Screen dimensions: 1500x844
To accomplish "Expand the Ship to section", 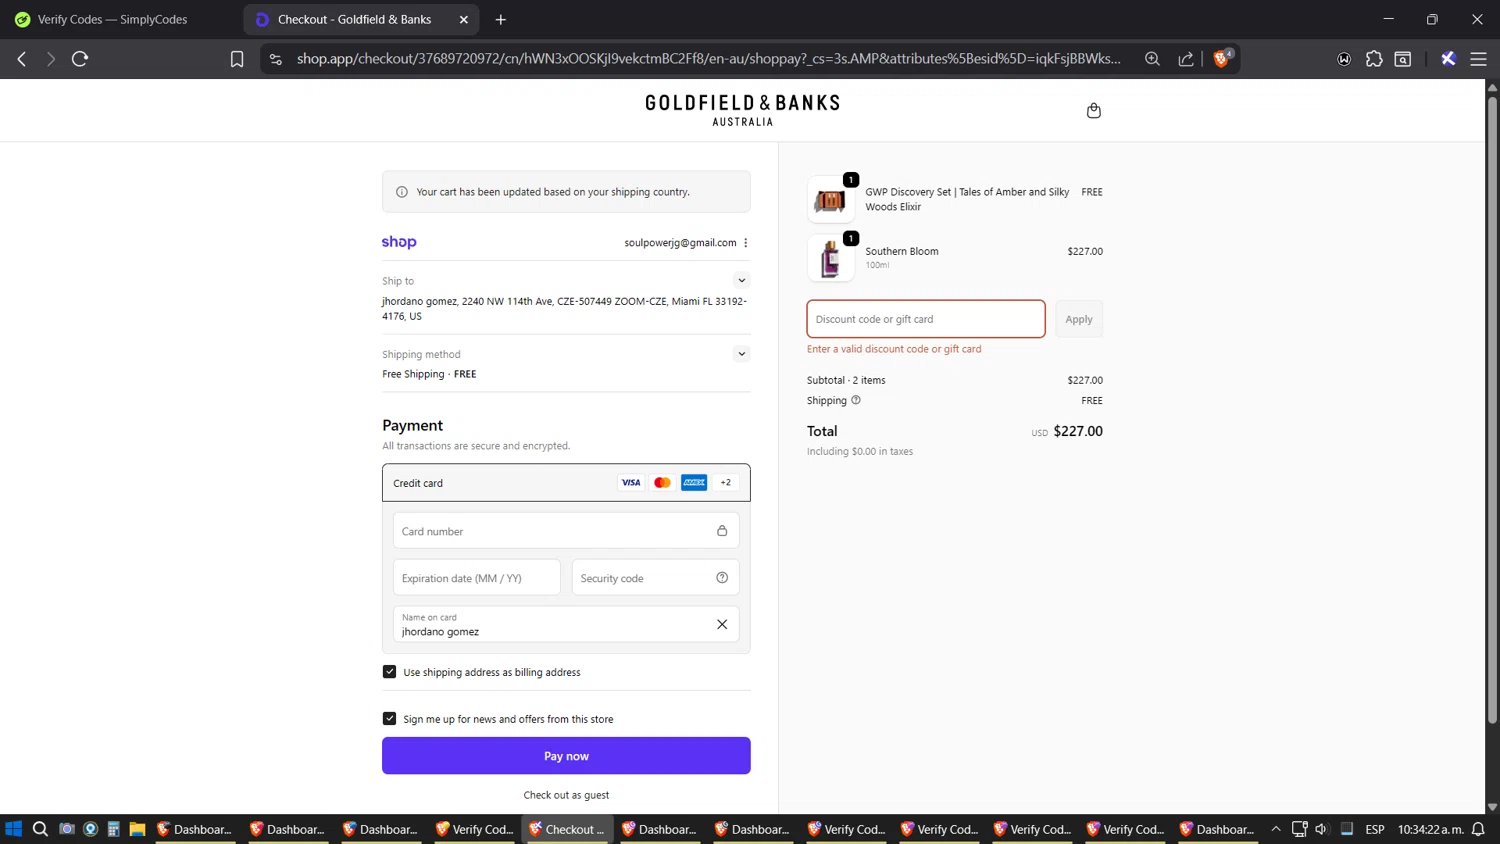I will click(x=742, y=281).
